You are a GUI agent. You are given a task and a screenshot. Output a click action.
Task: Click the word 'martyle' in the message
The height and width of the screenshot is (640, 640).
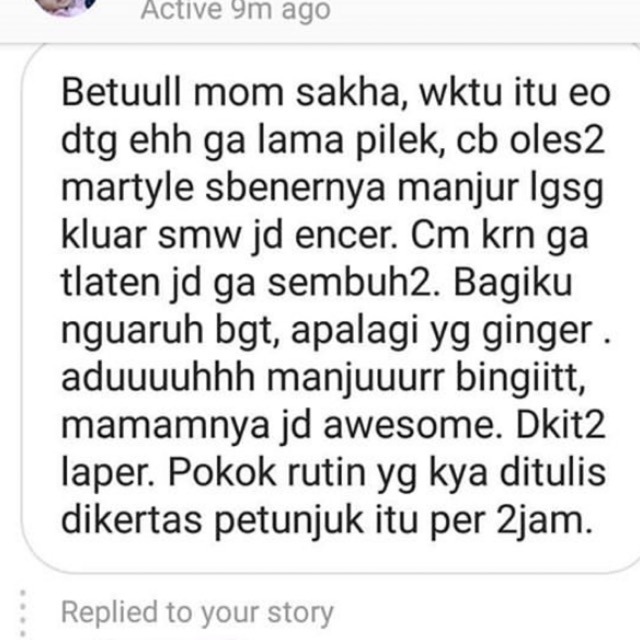click(127, 189)
